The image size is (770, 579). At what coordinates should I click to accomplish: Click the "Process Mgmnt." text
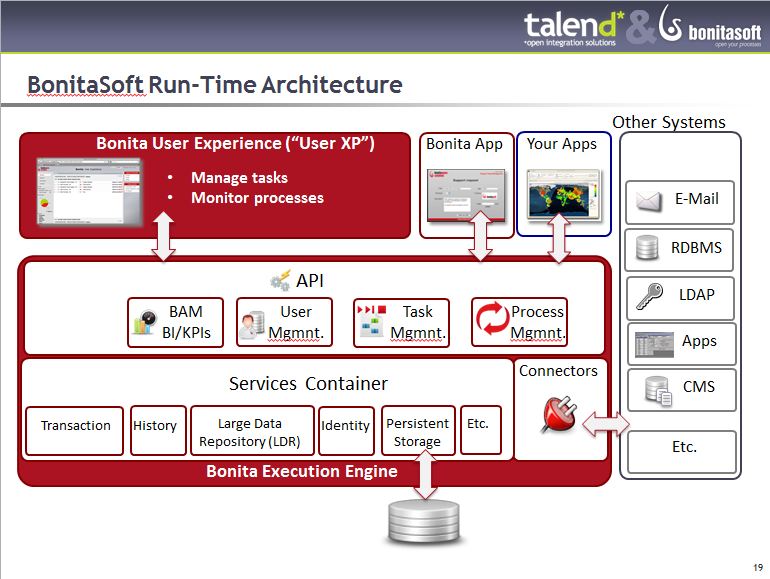538,322
